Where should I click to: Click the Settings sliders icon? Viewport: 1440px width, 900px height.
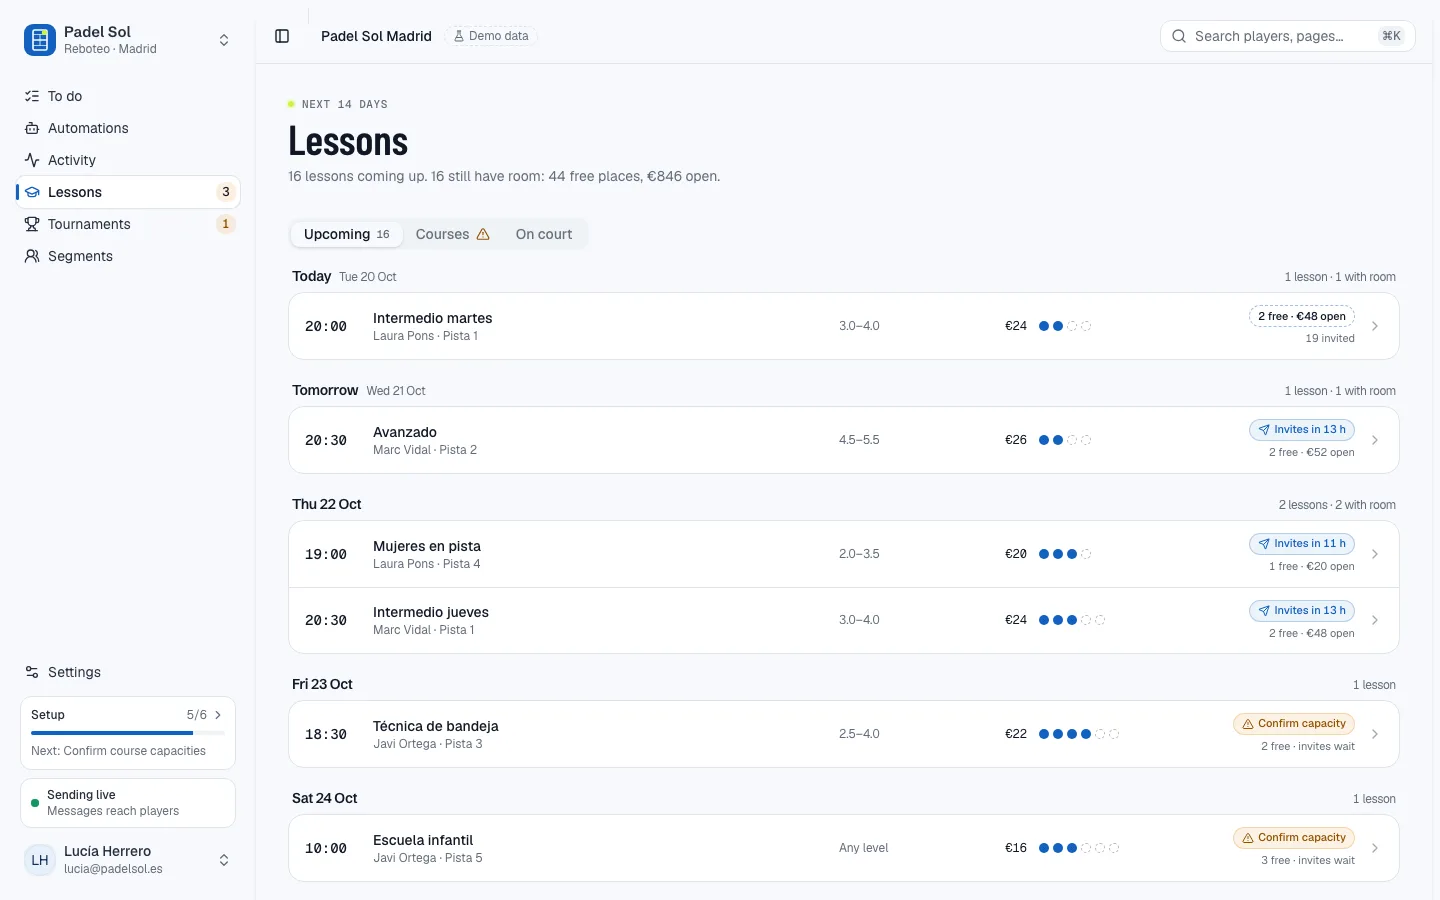tap(32, 672)
